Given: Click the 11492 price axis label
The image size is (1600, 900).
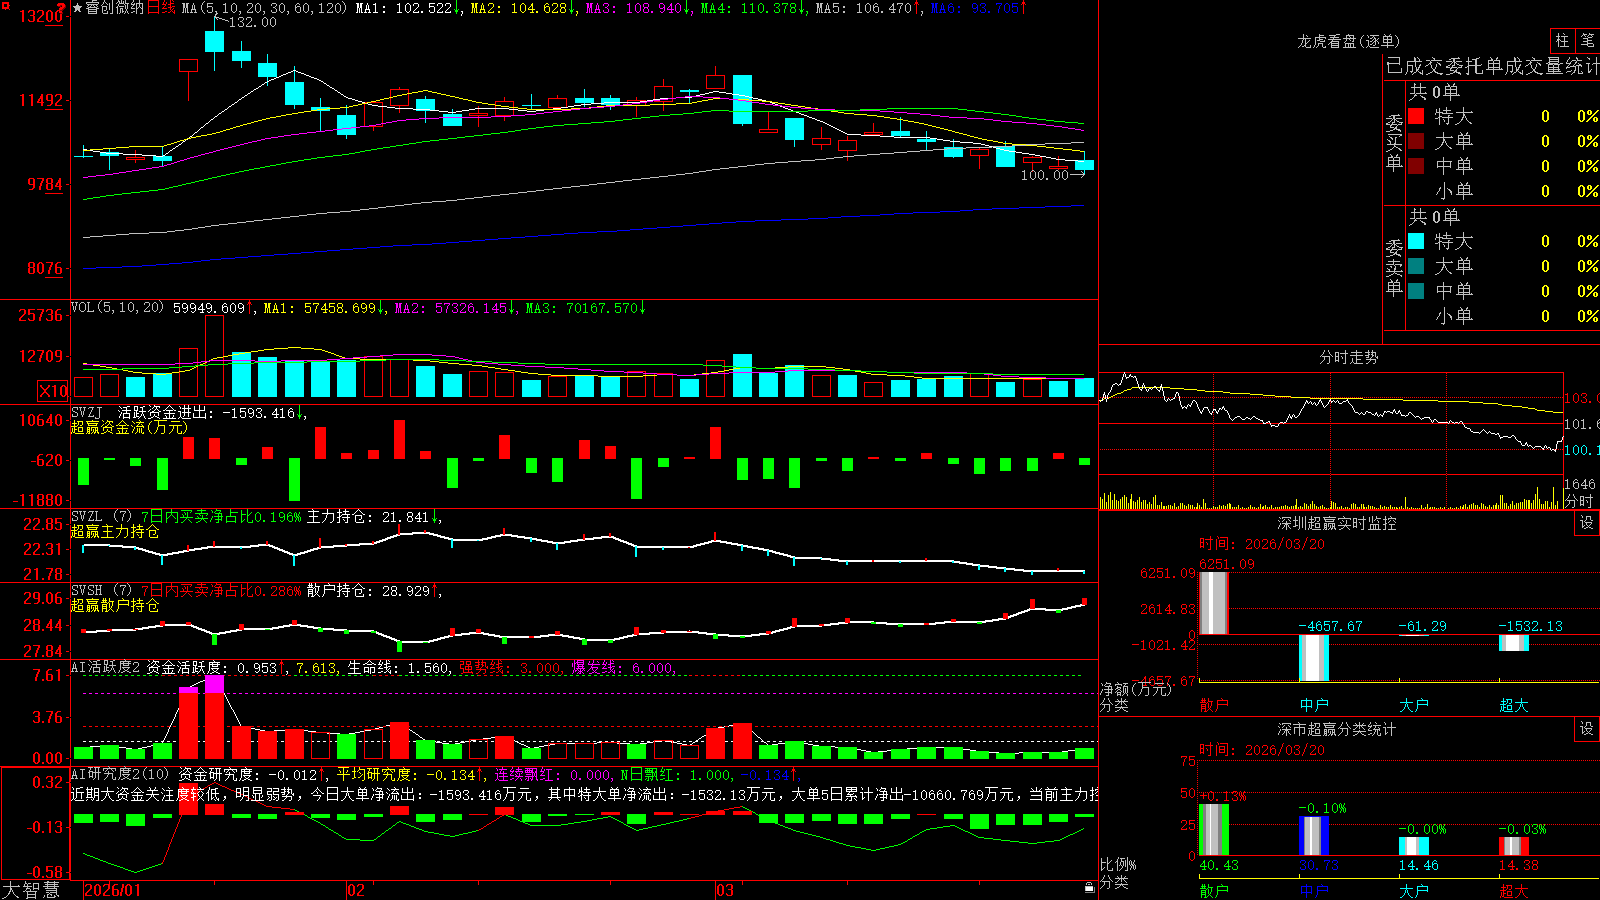Looking at the screenshot, I should tap(41, 100).
